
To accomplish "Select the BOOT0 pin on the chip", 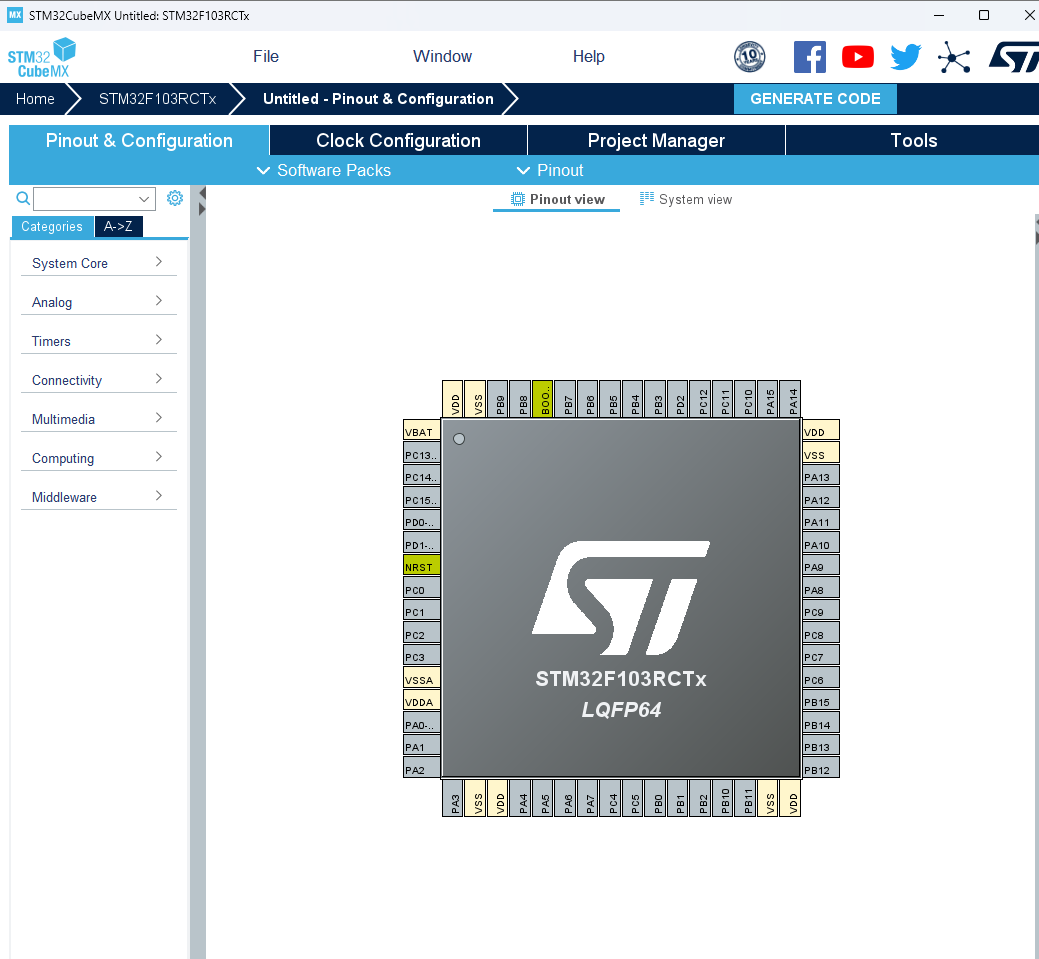I will (542, 398).
